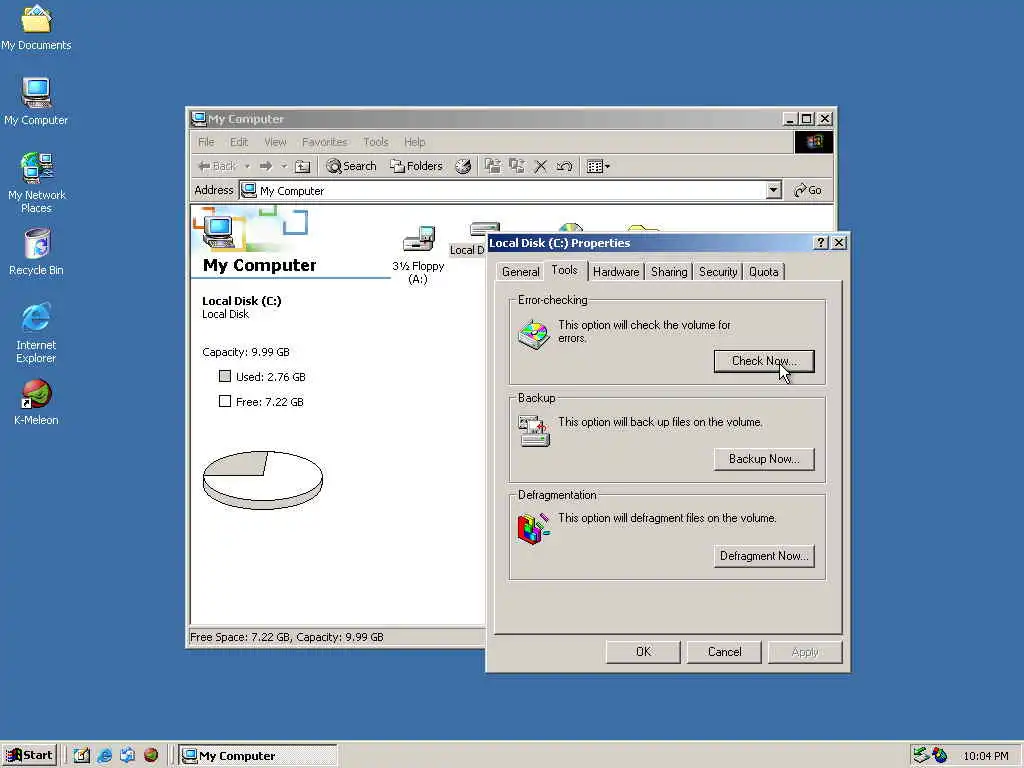The height and width of the screenshot is (768, 1024).
Task: Select the K-Meleon desktop shortcut
Action: 36,402
